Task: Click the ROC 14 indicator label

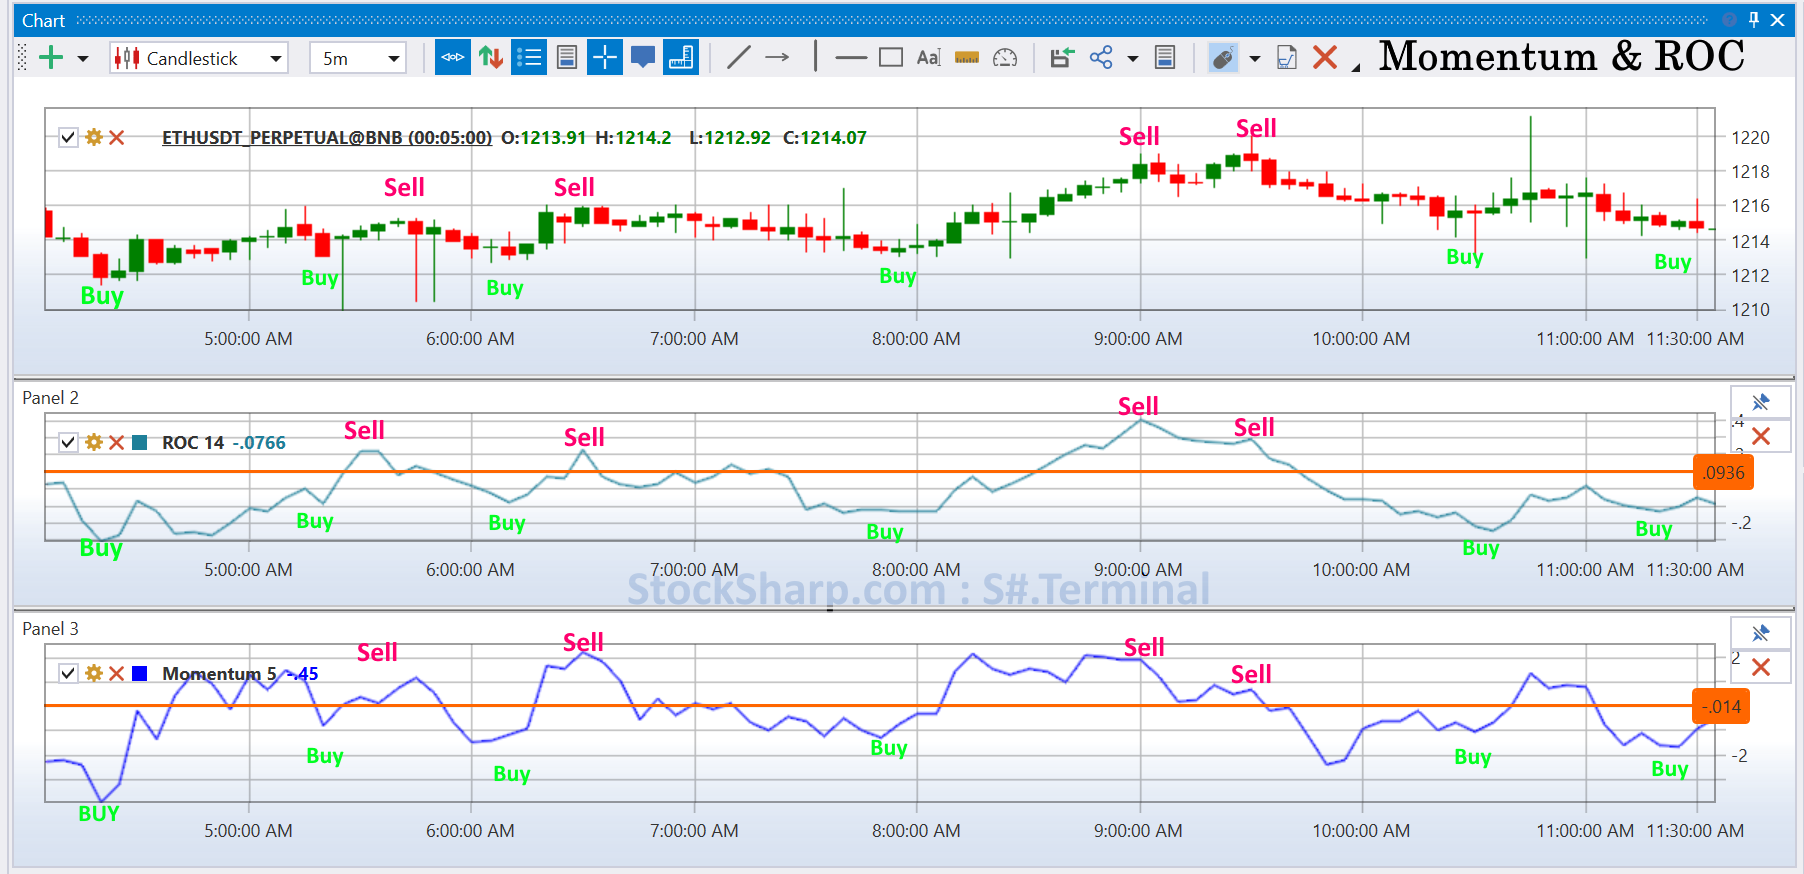Action: coord(193,442)
